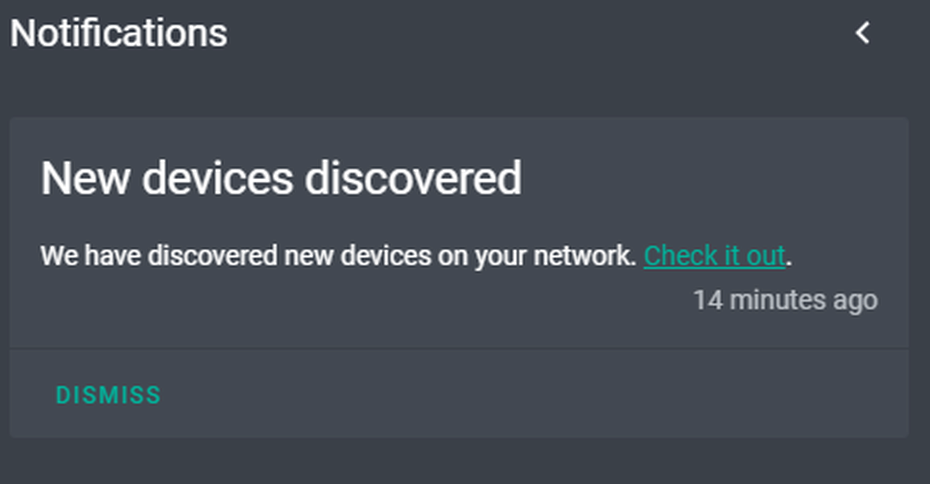Close the Notifications panel with the chevron
Image resolution: width=930 pixels, height=484 pixels.
(863, 33)
